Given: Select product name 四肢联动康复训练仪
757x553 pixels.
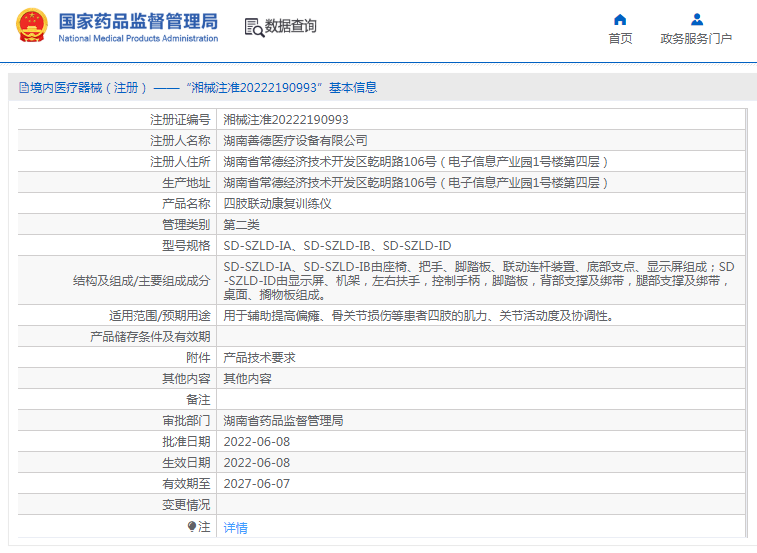Looking at the screenshot, I should (x=278, y=204).
